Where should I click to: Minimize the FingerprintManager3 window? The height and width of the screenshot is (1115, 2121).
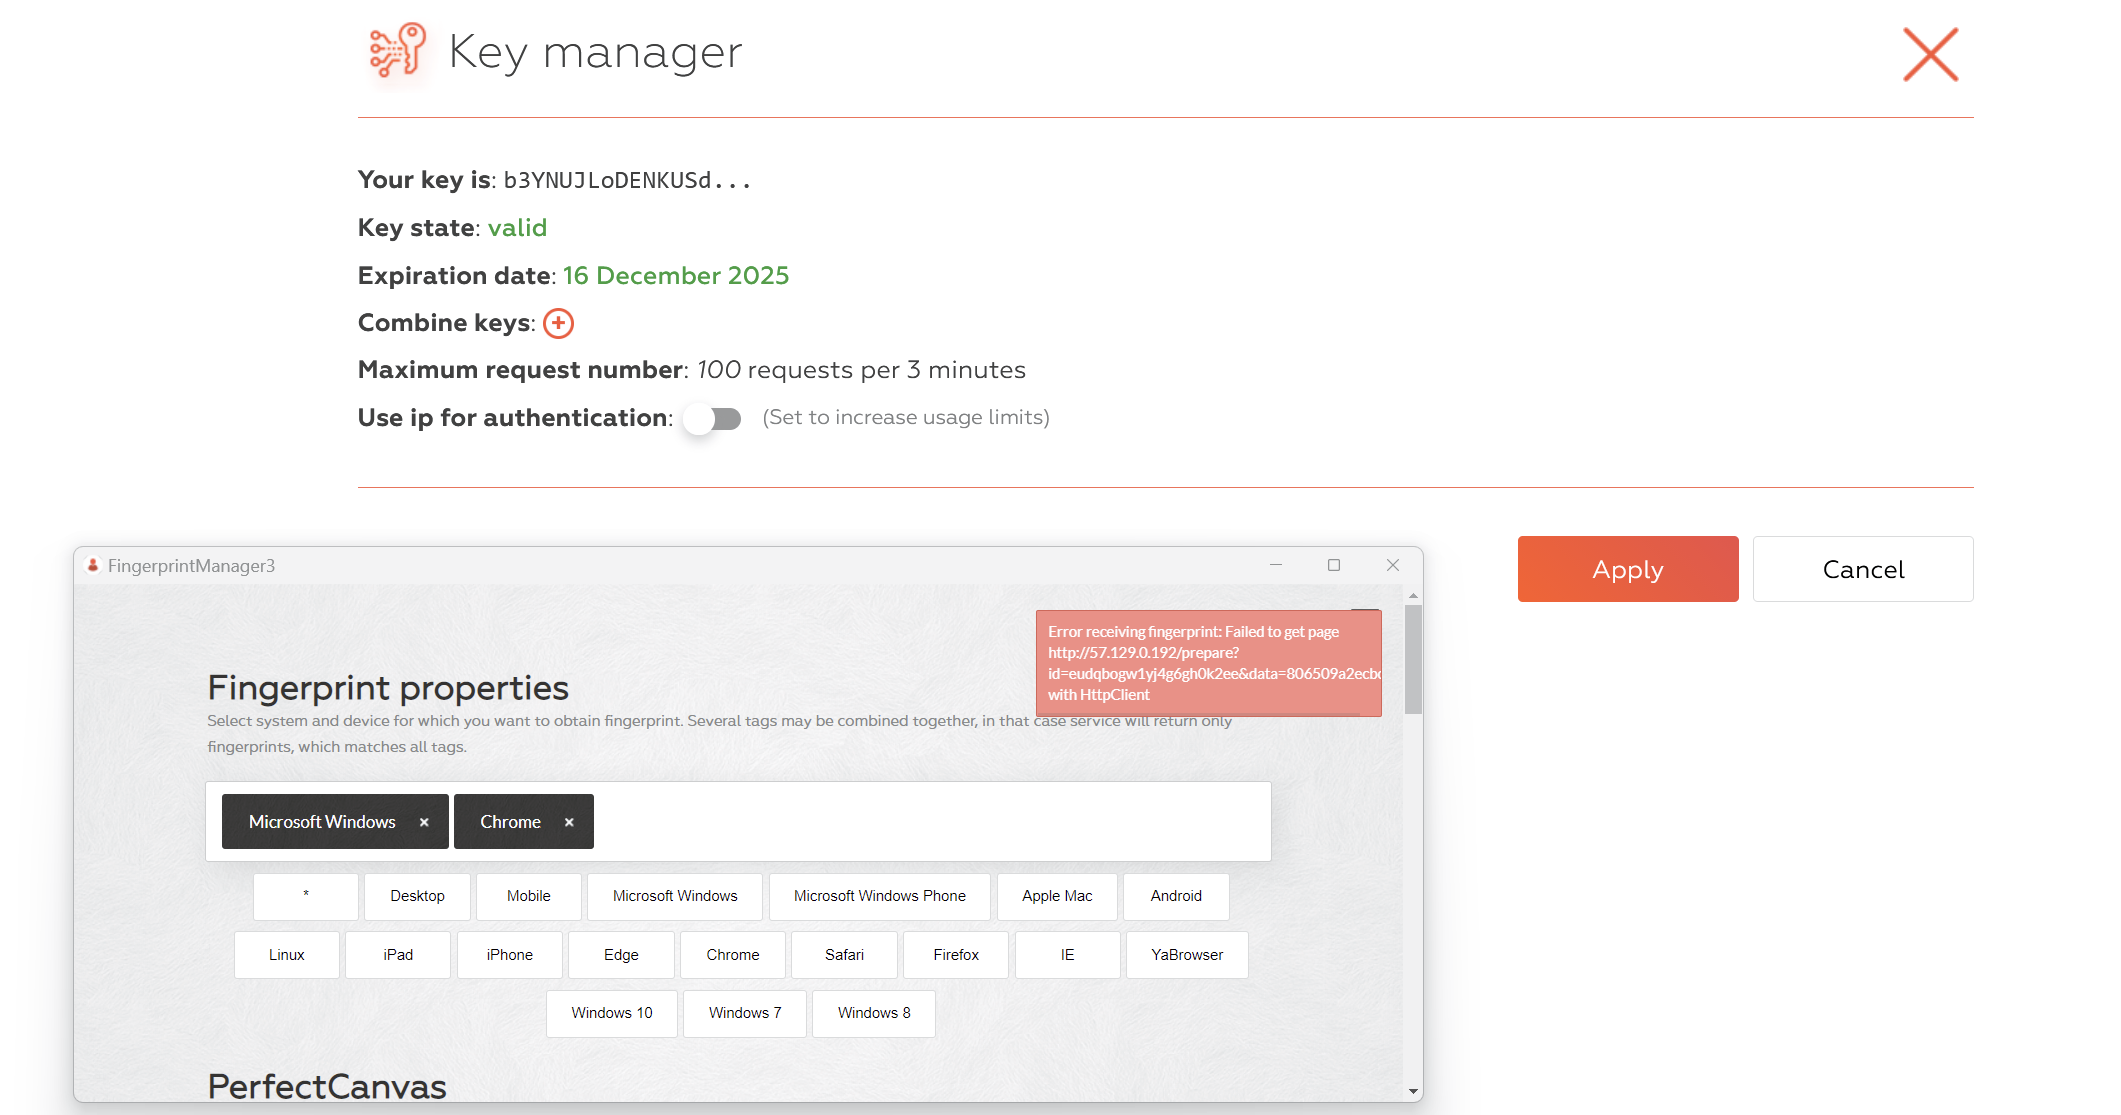pyautogui.click(x=1275, y=565)
